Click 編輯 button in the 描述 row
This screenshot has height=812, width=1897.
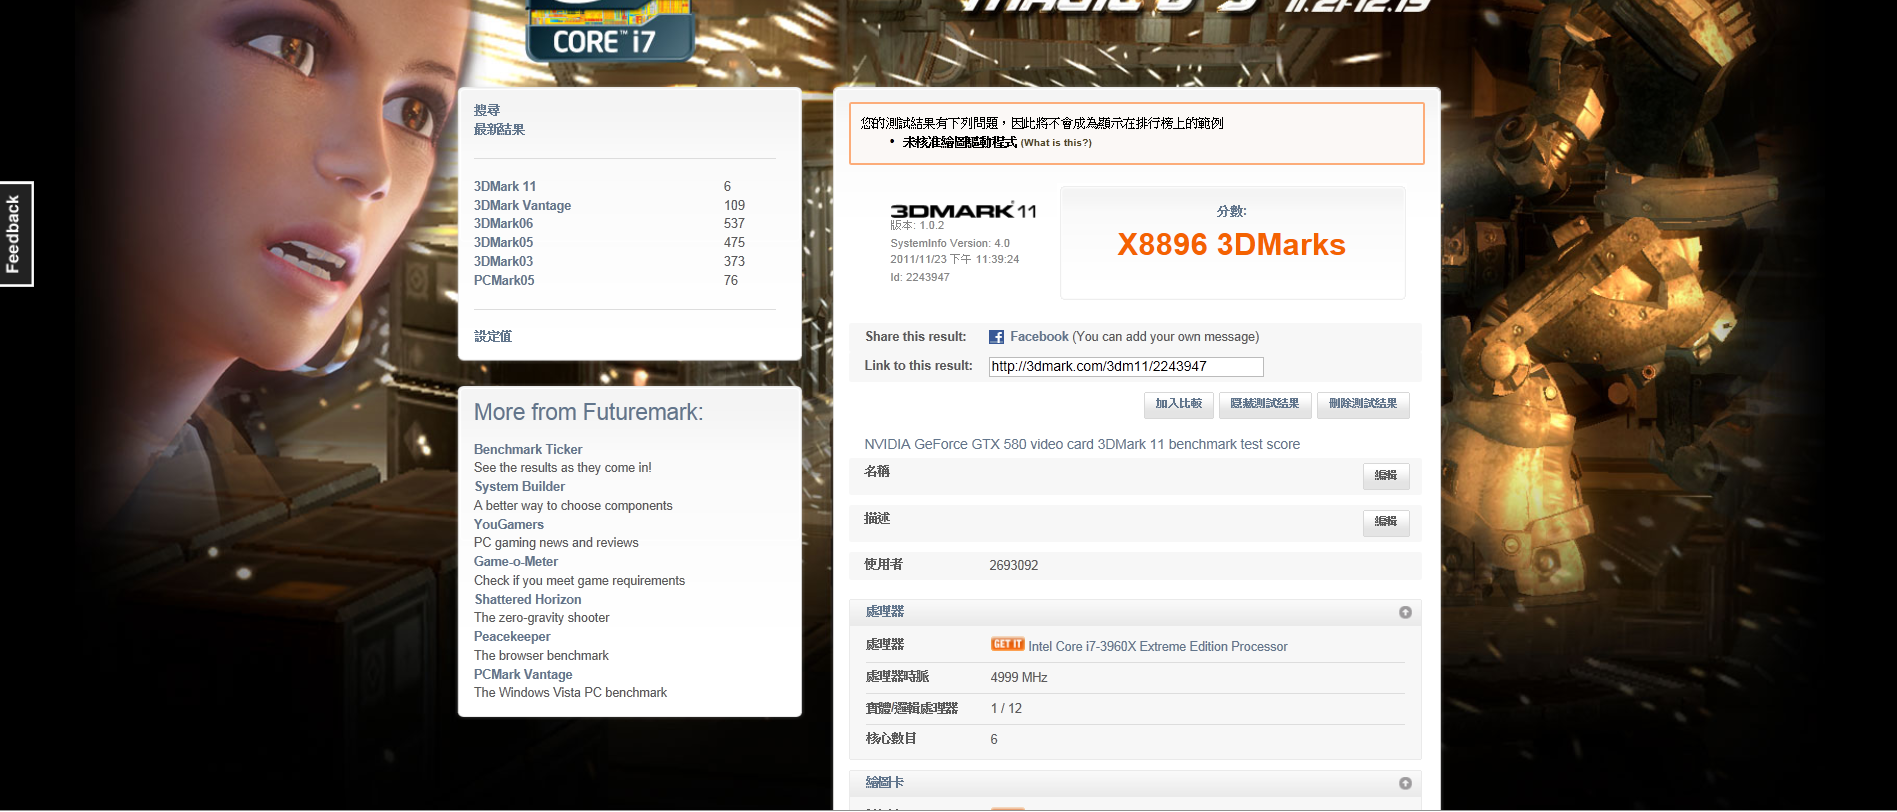(x=1386, y=522)
